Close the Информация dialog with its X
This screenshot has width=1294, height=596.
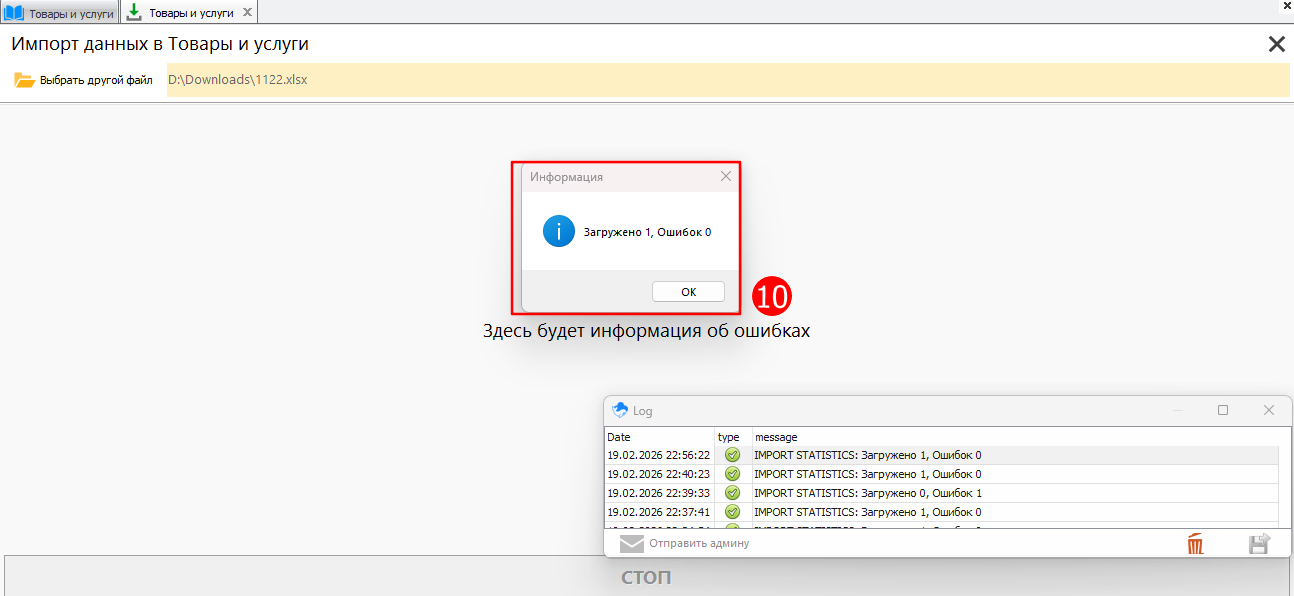726,177
